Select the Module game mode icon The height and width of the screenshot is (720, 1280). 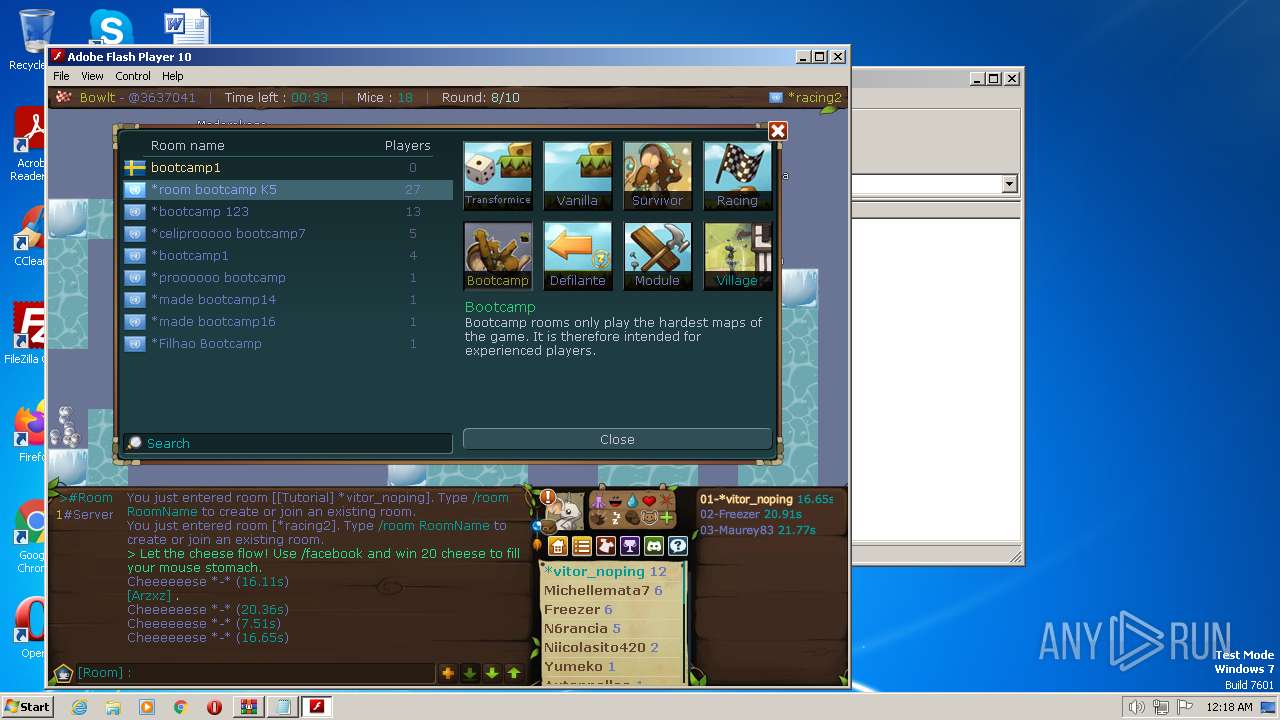657,255
